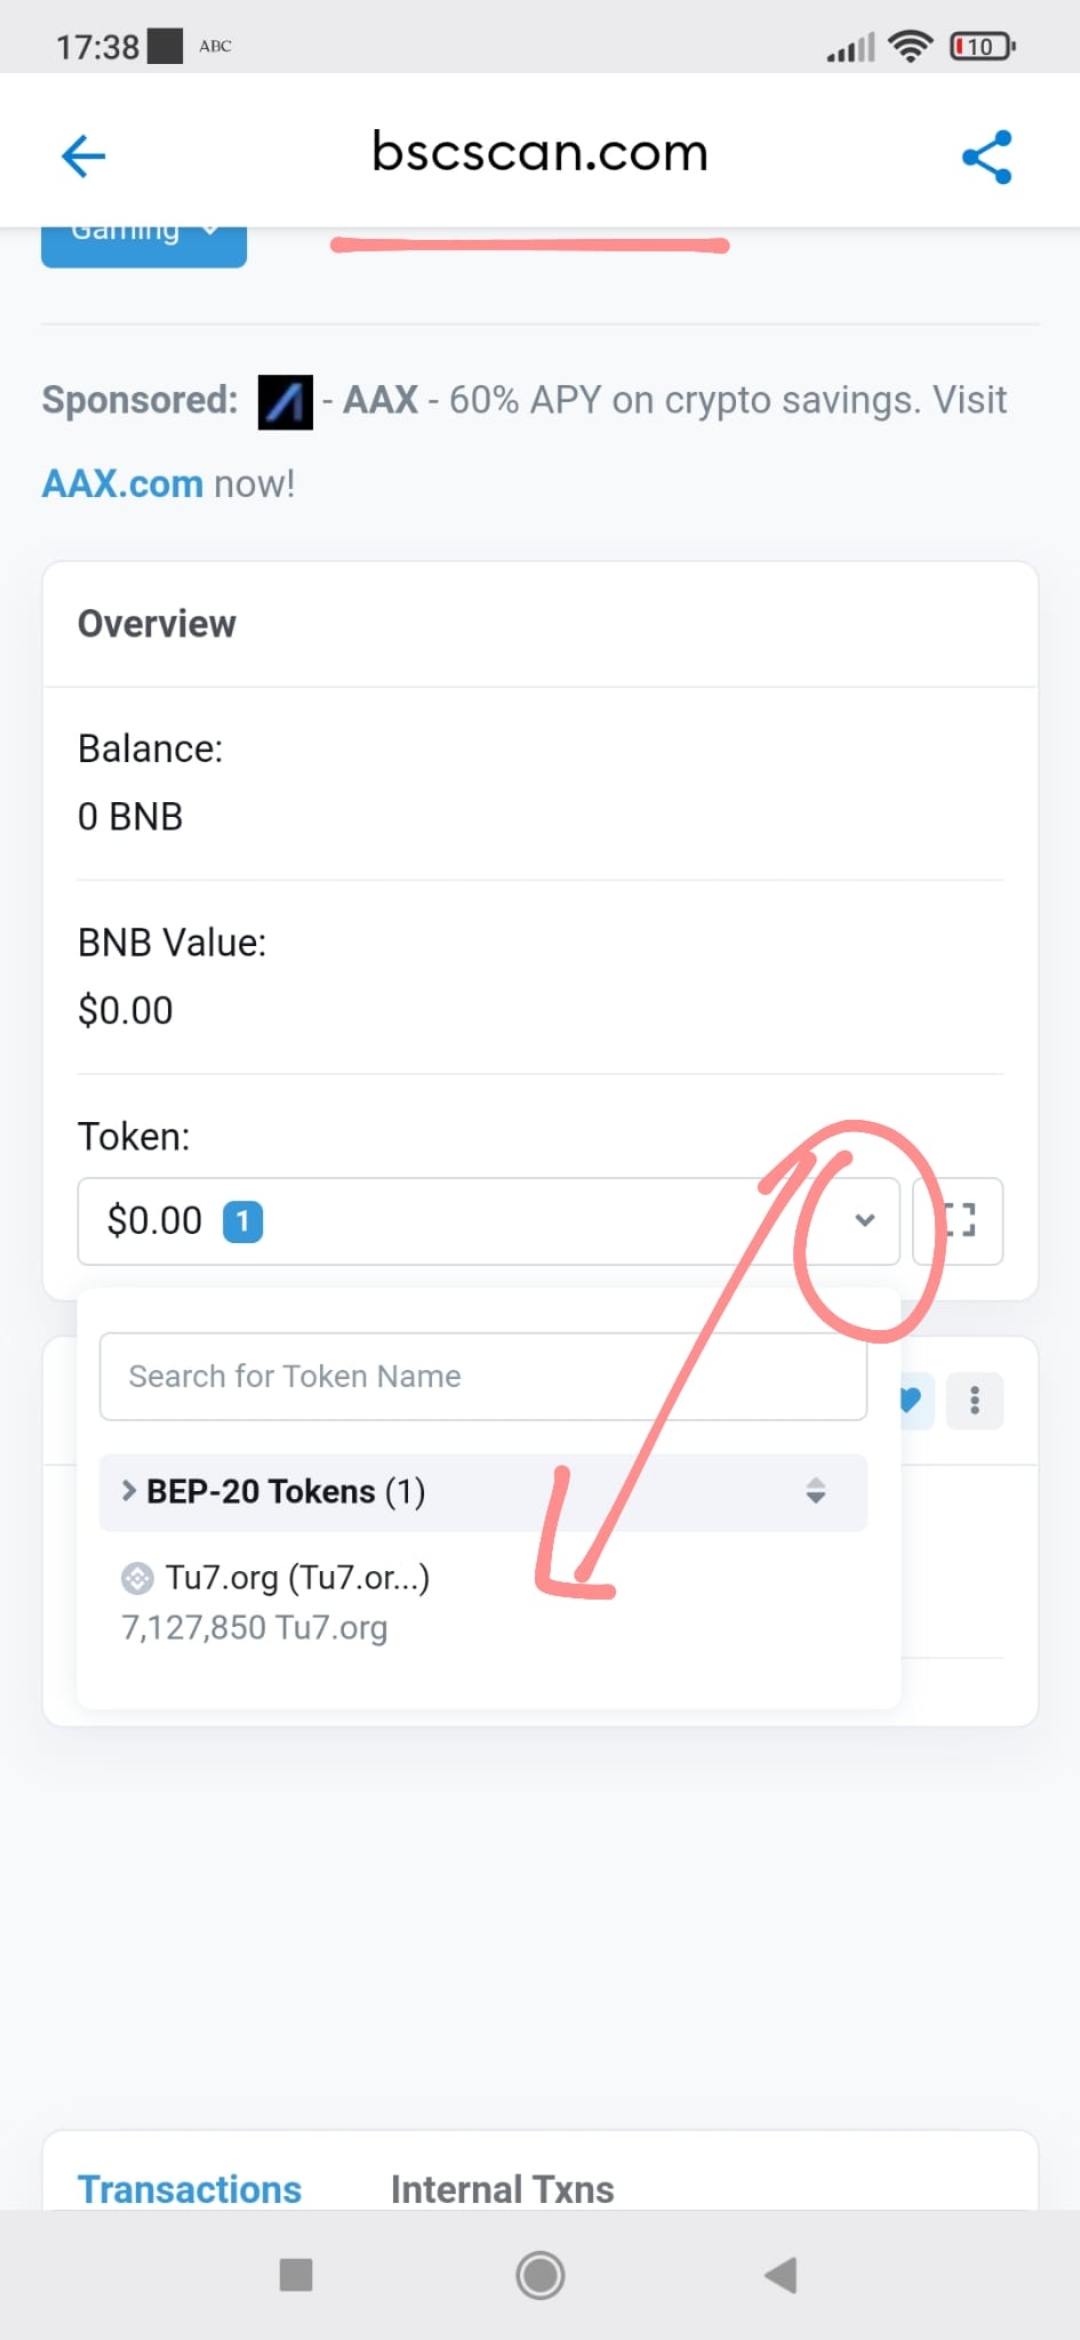
Task: Open the expand-view icon beside token dropdown
Action: (x=958, y=1221)
